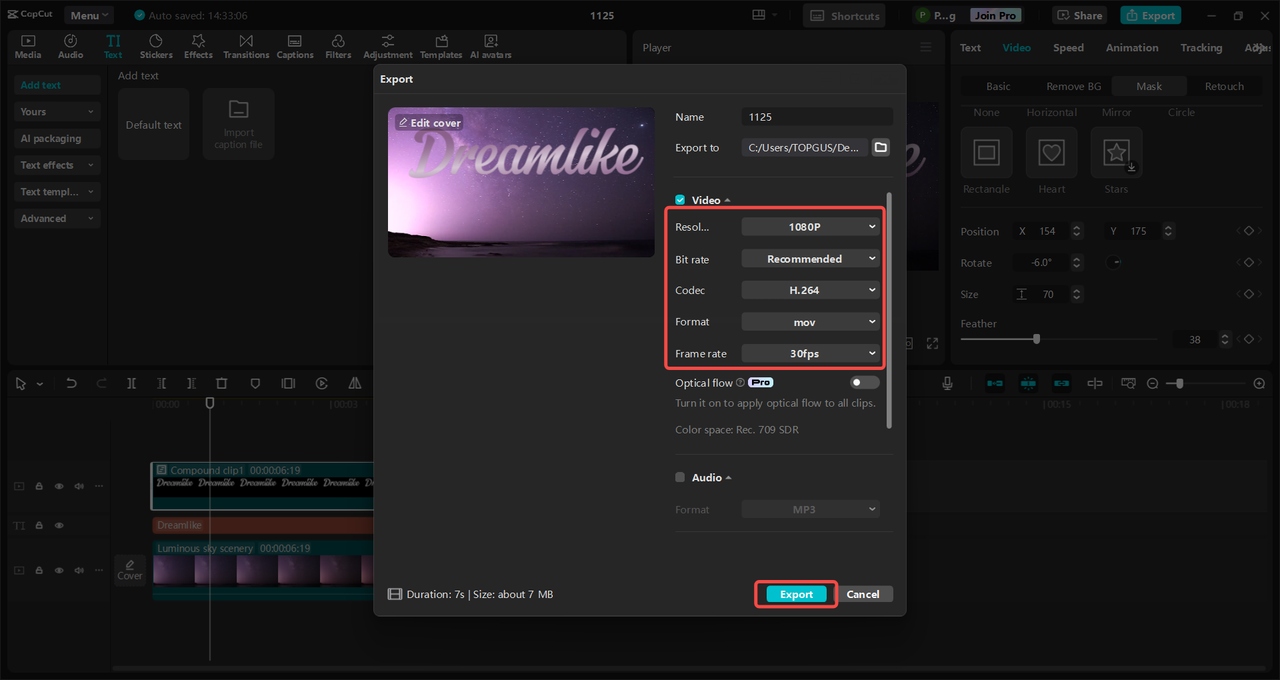1280x680 pixels.
Task: Click the Optical flow help question icon
Action: 741,382
